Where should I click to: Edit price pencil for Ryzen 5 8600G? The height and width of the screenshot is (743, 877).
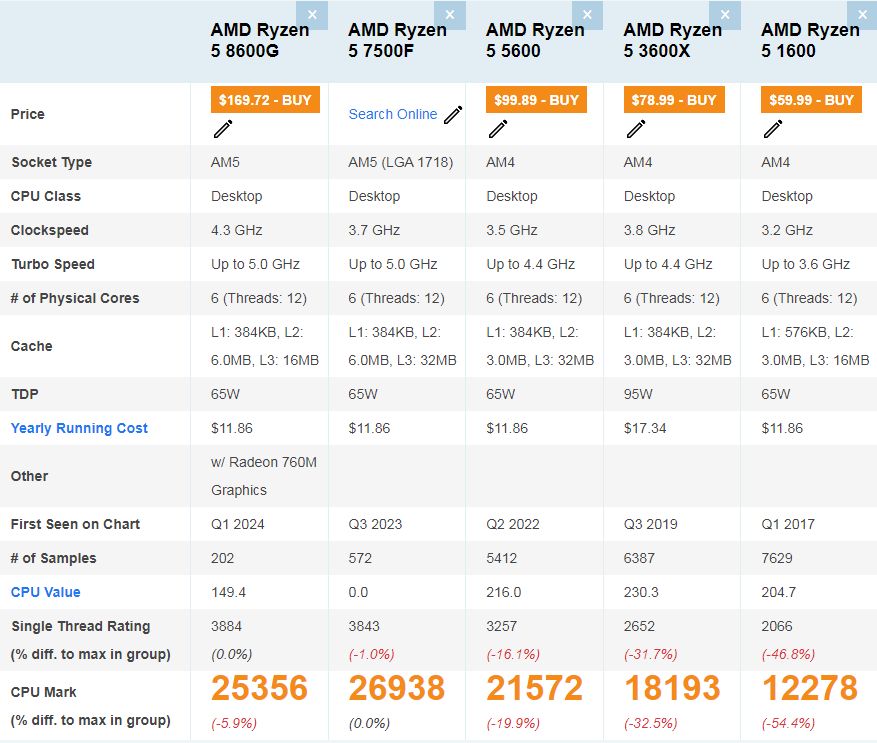click(x=223, y=129)
